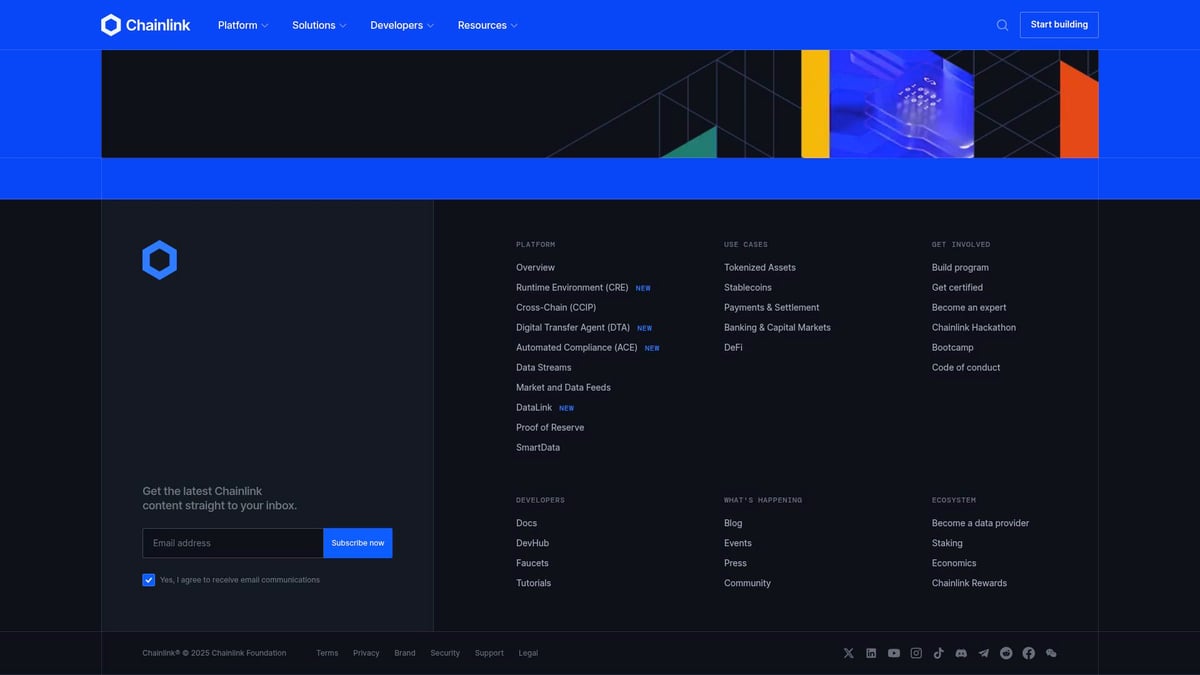Screen dimensions: 1200x675
Task: Click the TikTok footer icon
Action: [938, 653]
